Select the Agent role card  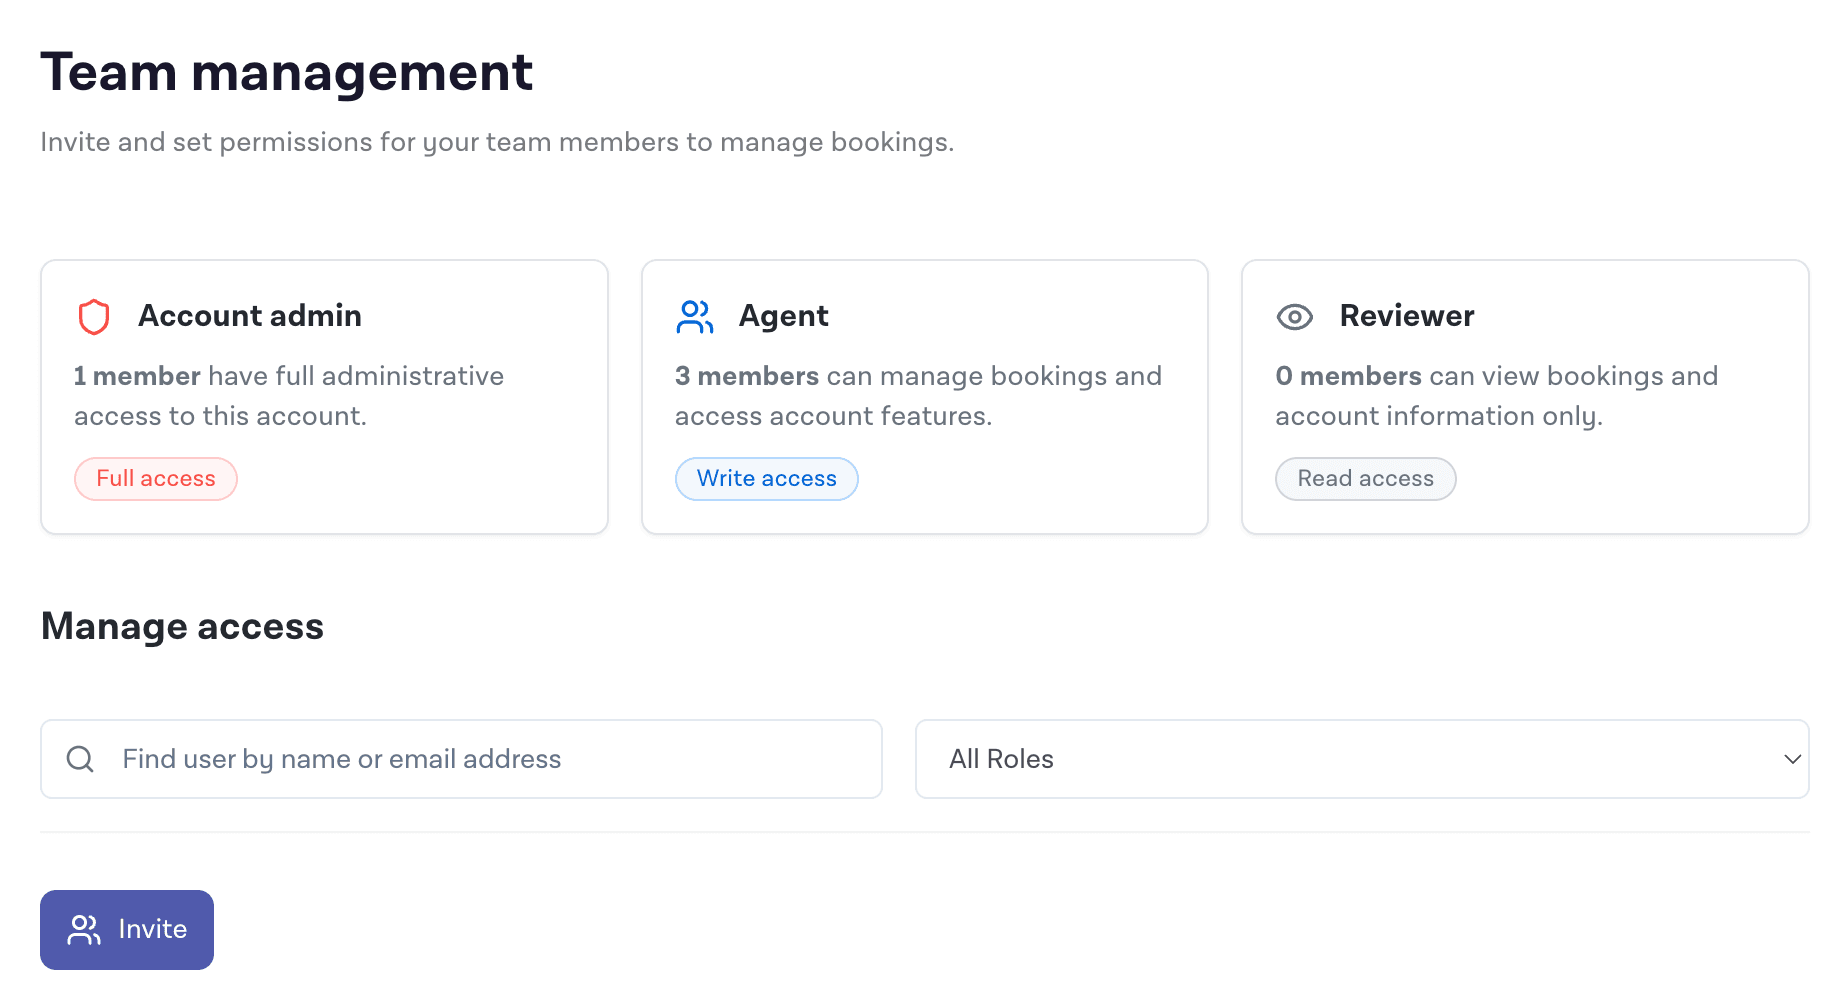tap(924, 397)
